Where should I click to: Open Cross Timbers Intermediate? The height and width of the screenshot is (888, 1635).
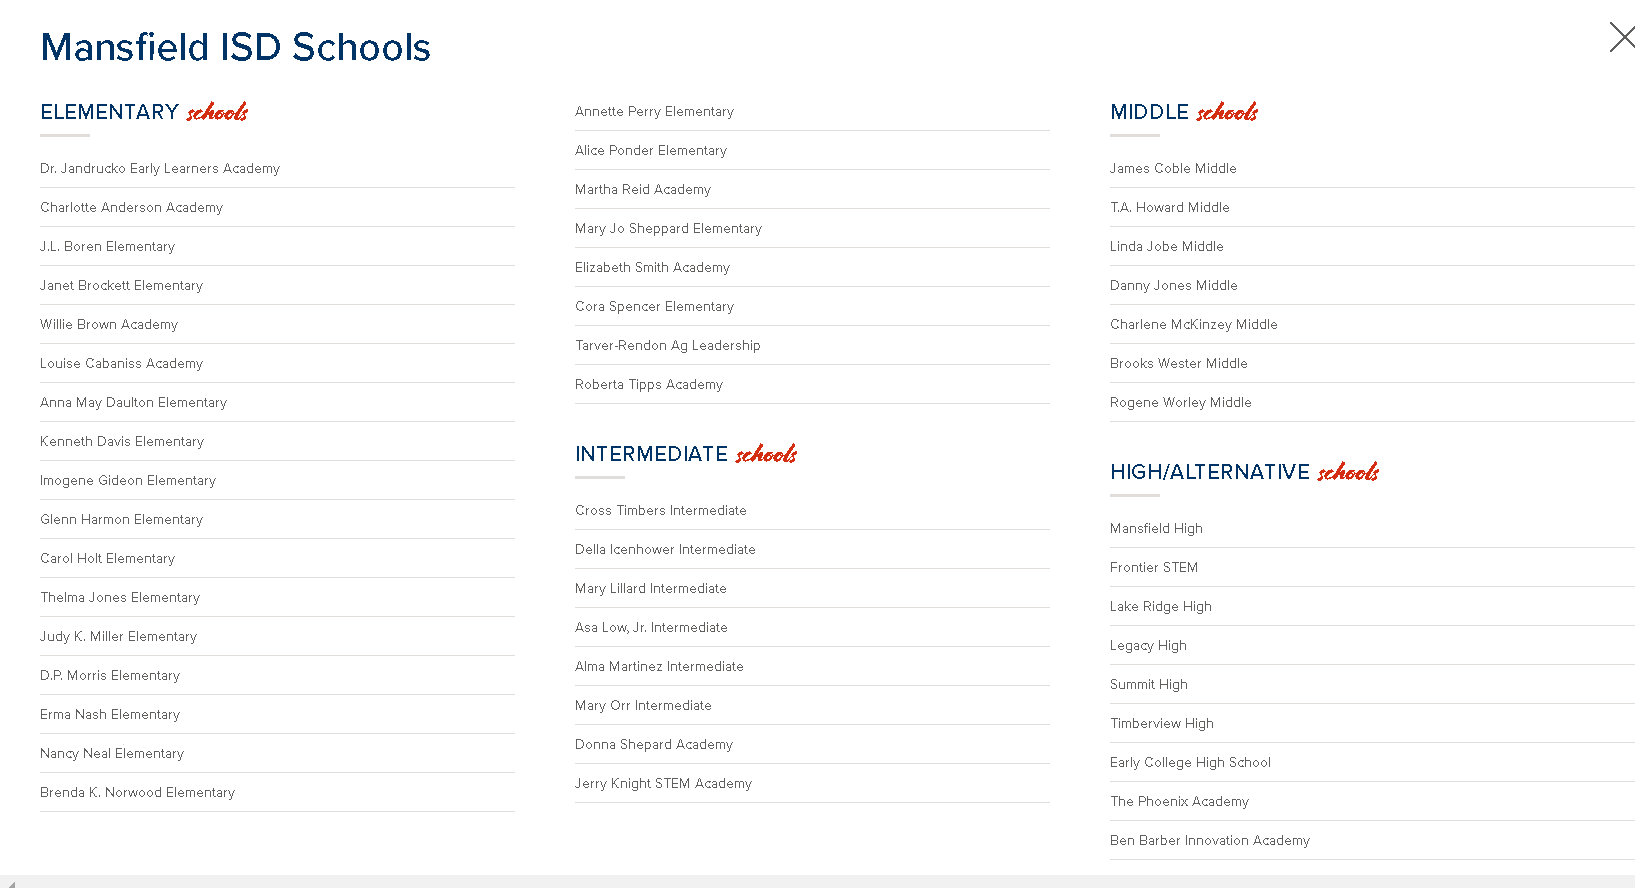(x=660, y=511)
